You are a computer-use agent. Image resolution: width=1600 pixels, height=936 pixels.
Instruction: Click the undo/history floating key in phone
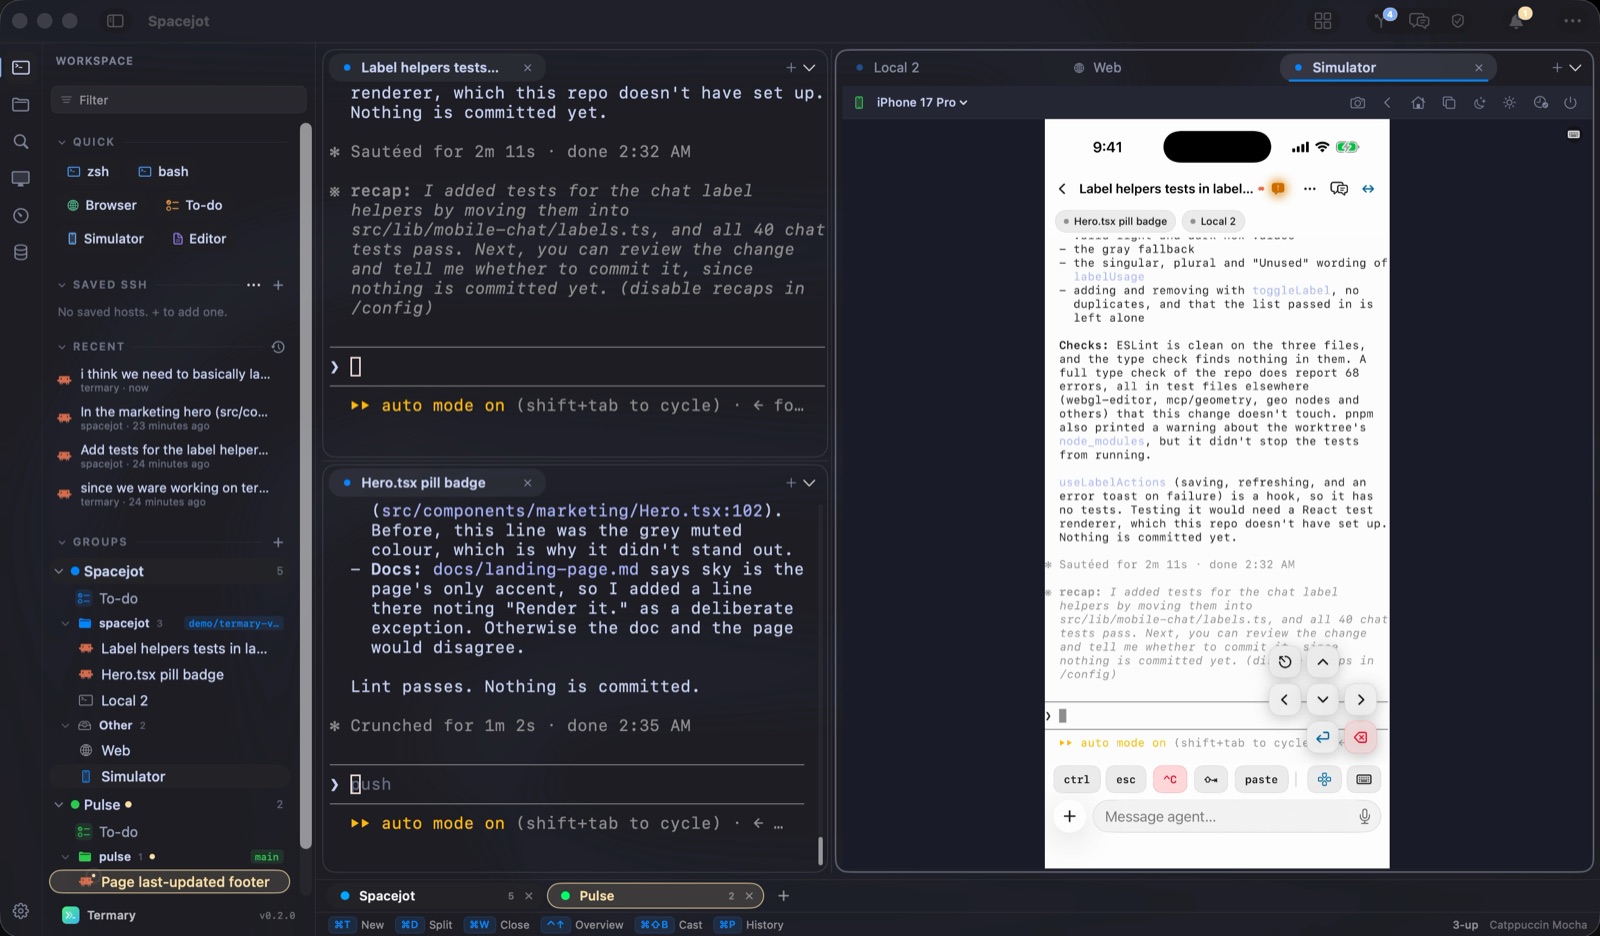point(1285,662)
